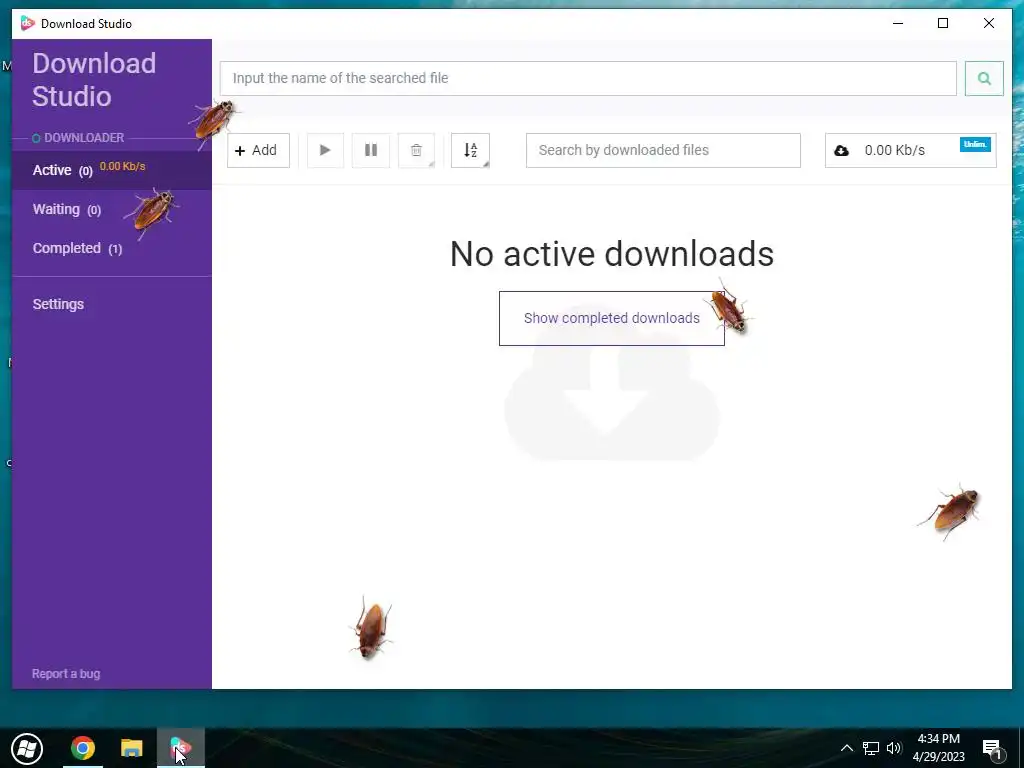
Task: Minimize the Download Studio window
Action: click(x=898, y=24)
